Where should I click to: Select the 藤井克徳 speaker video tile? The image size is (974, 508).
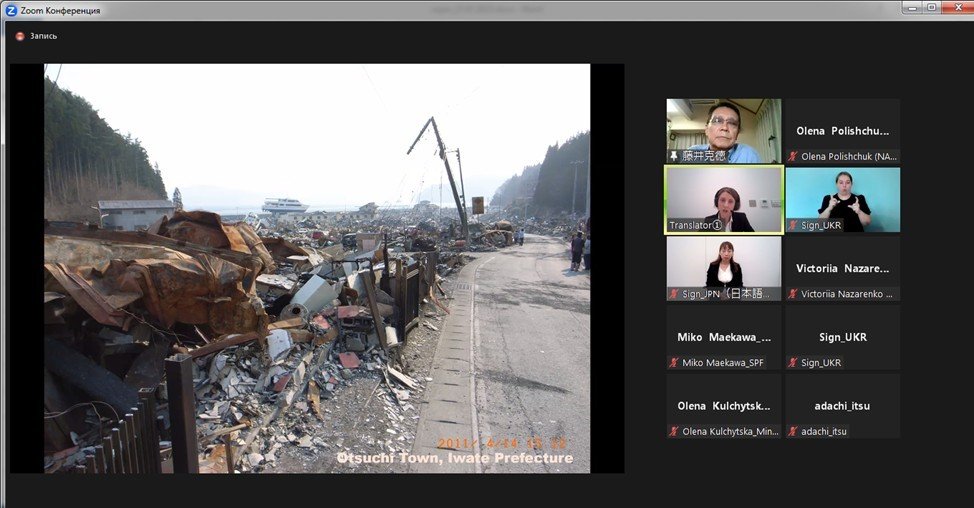pos(724,128)
